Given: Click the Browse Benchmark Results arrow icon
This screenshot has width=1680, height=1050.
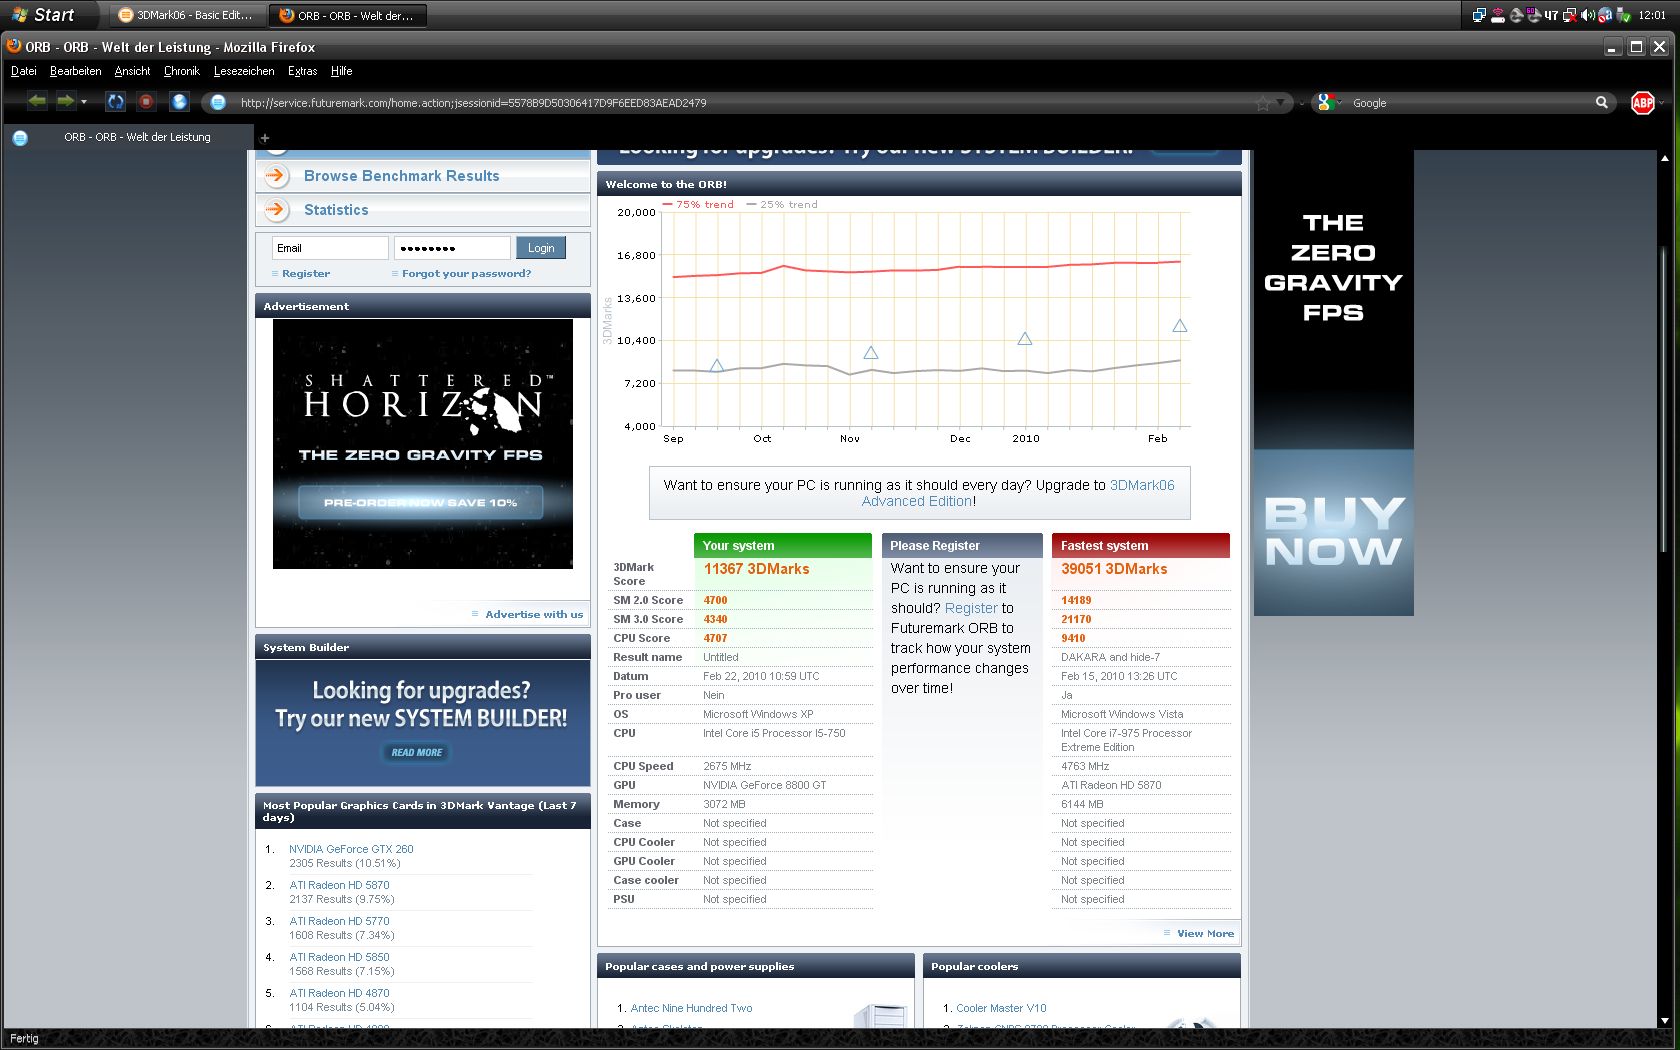Looking at the screenshot, I should point(276,175).
